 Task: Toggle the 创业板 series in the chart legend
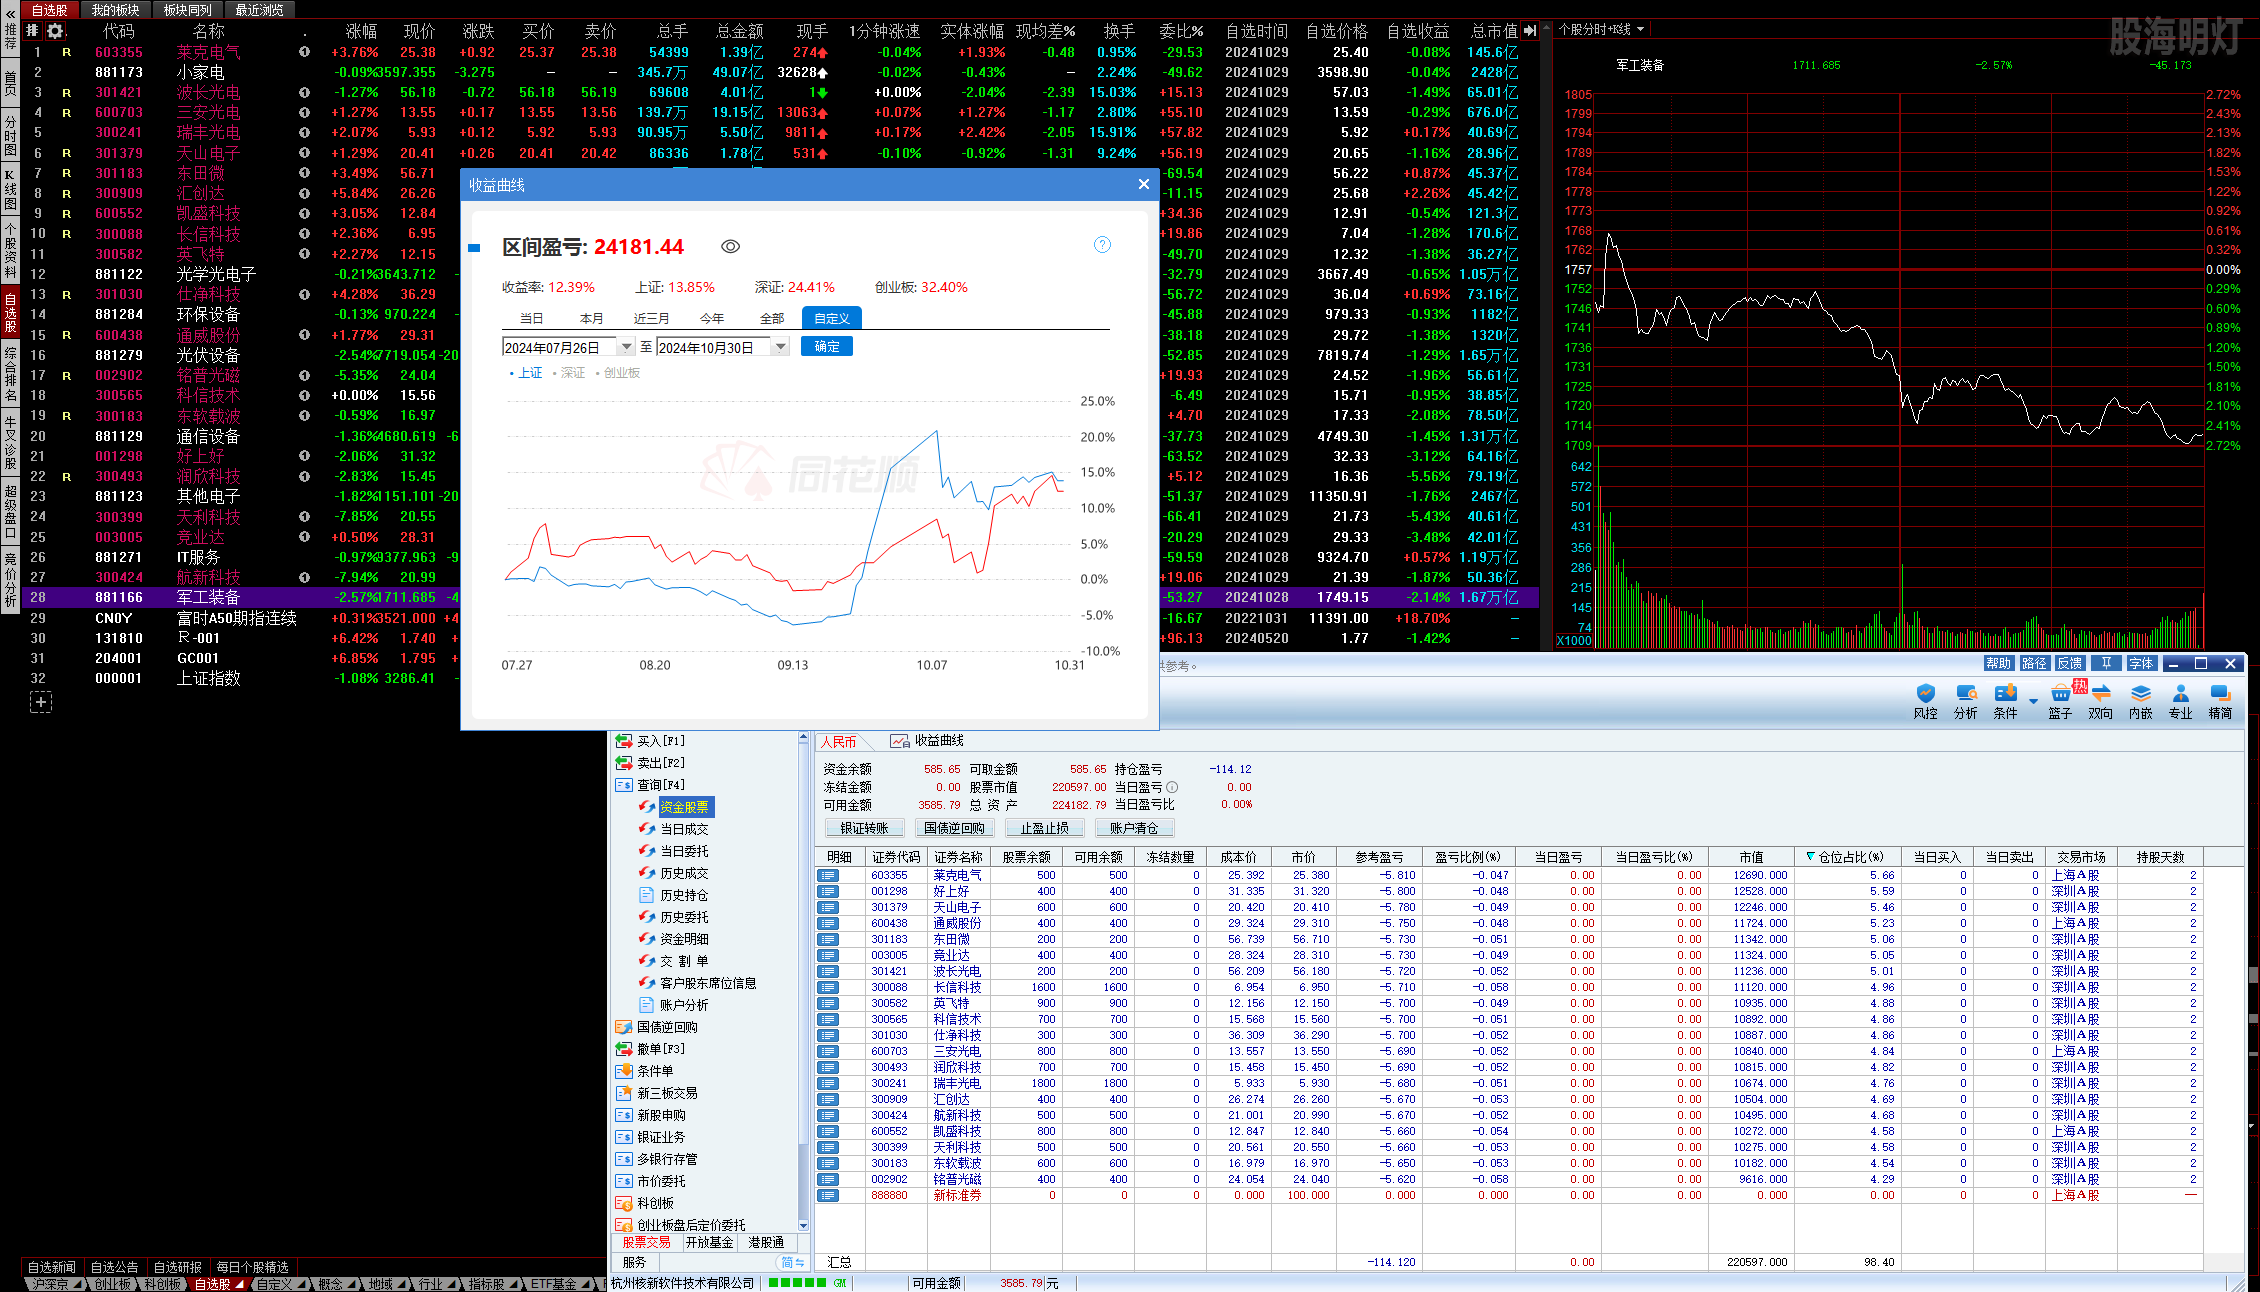pos(618,373)
